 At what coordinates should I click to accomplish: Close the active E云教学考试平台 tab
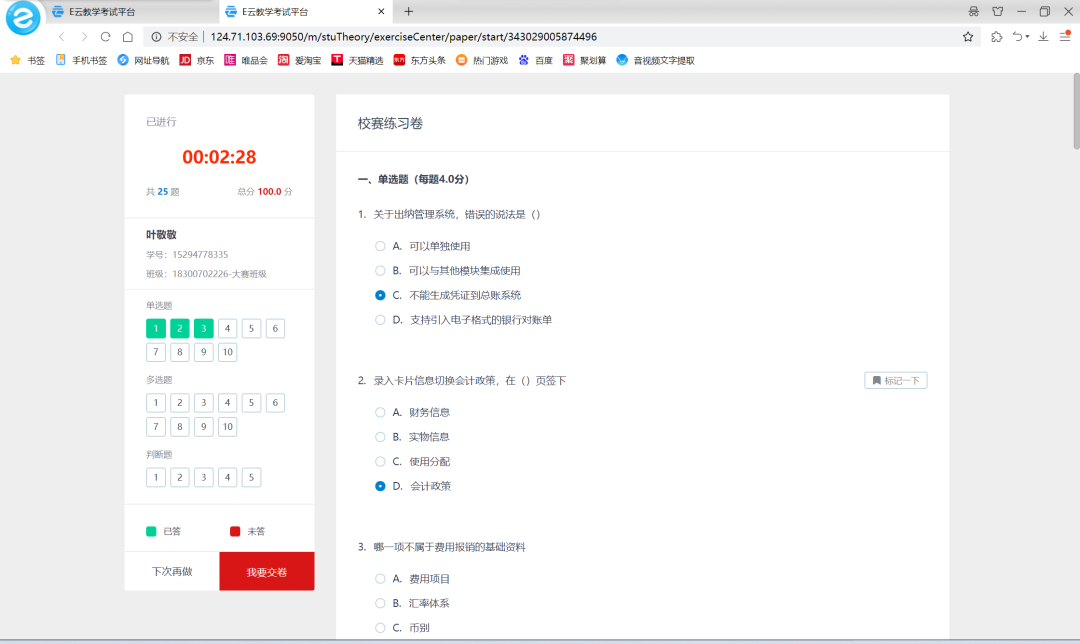pyautogui.click(x=381, y=11)
